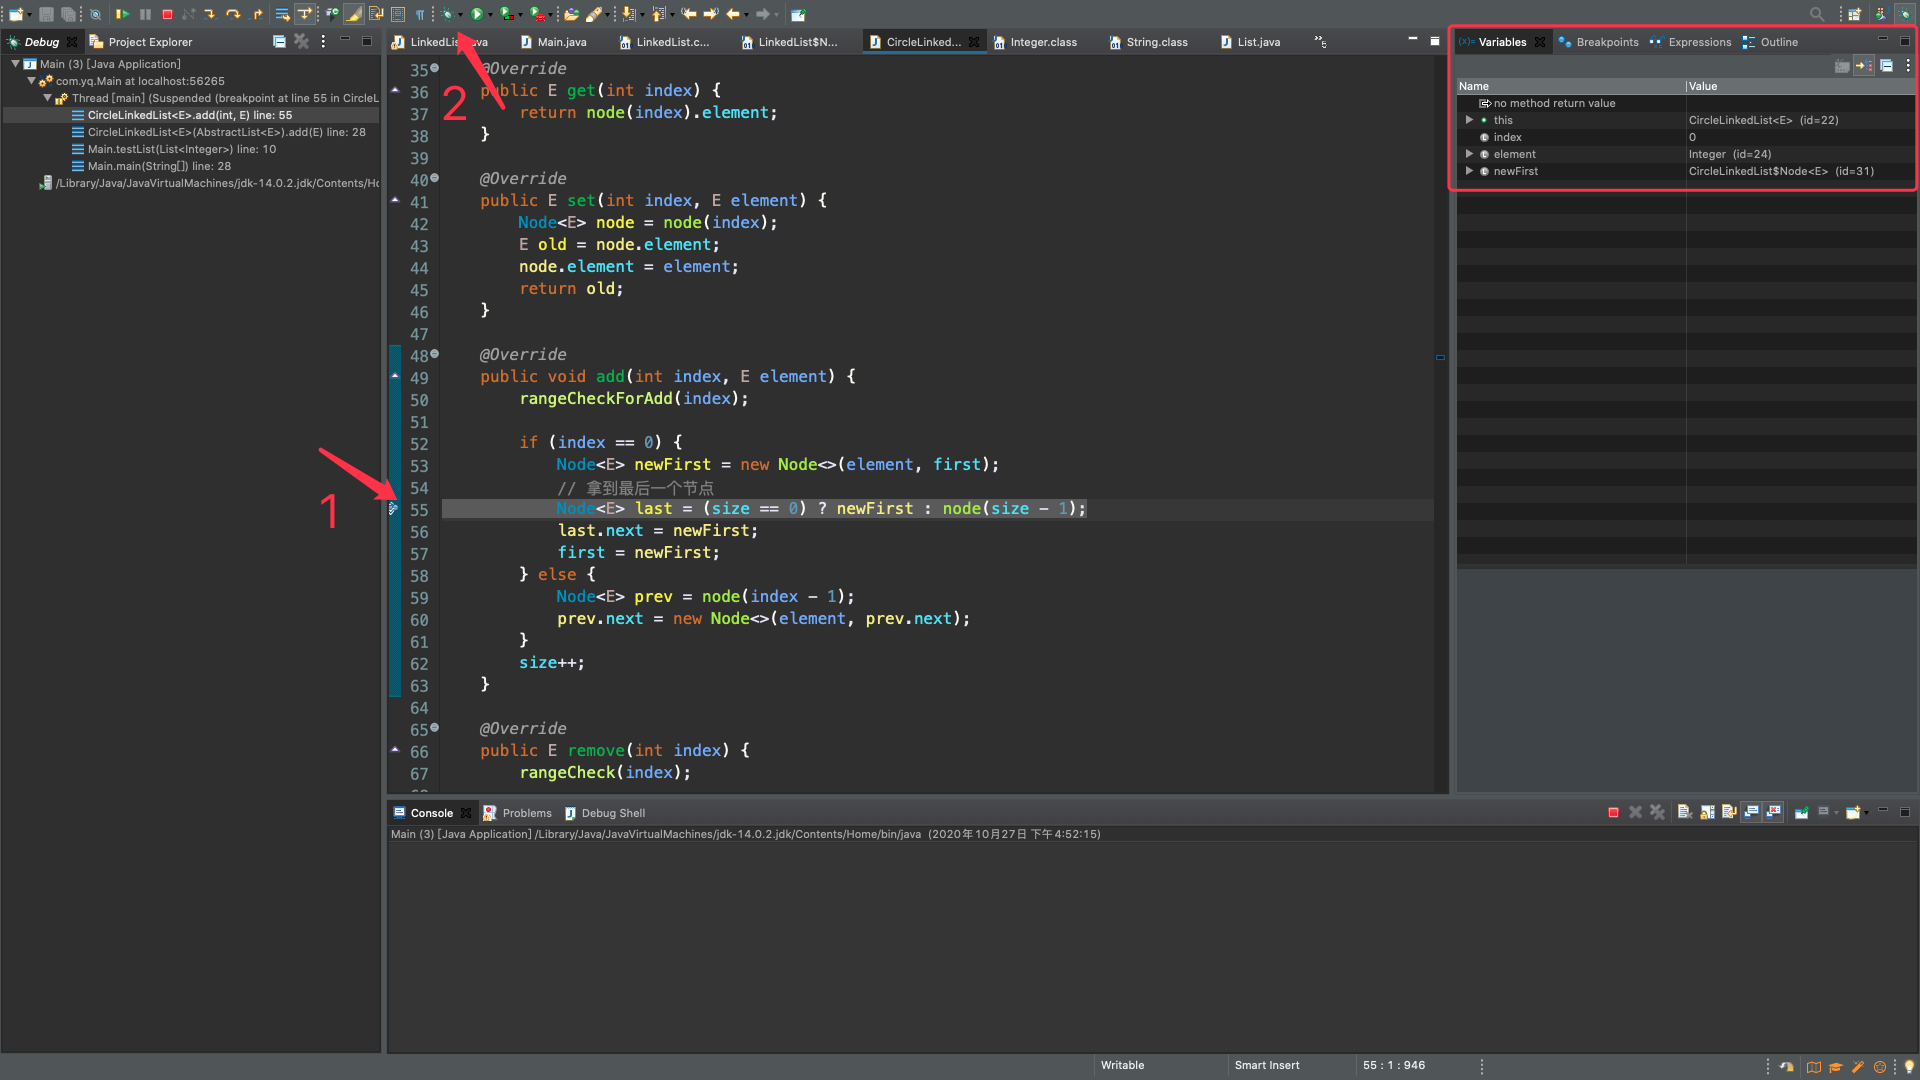The width and height of the screenshot is (1920, 1080).
Task: Switch to the Debug Shell tab
Action: (x=605, y=813)
